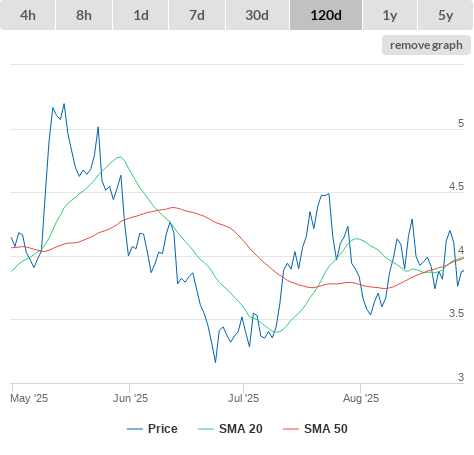Click the May '25 axis label
The image size is (474, 455).
29,398
